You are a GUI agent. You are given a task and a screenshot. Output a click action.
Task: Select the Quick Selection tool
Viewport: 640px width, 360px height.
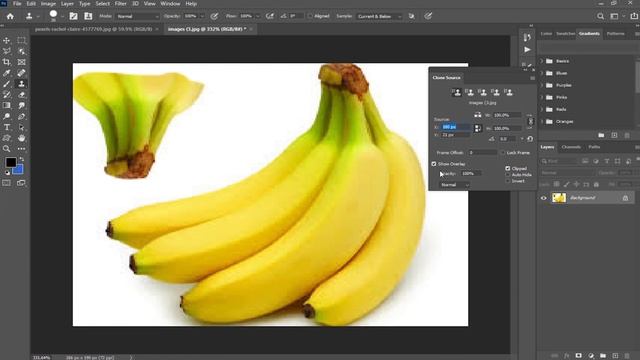click(21, 51)
